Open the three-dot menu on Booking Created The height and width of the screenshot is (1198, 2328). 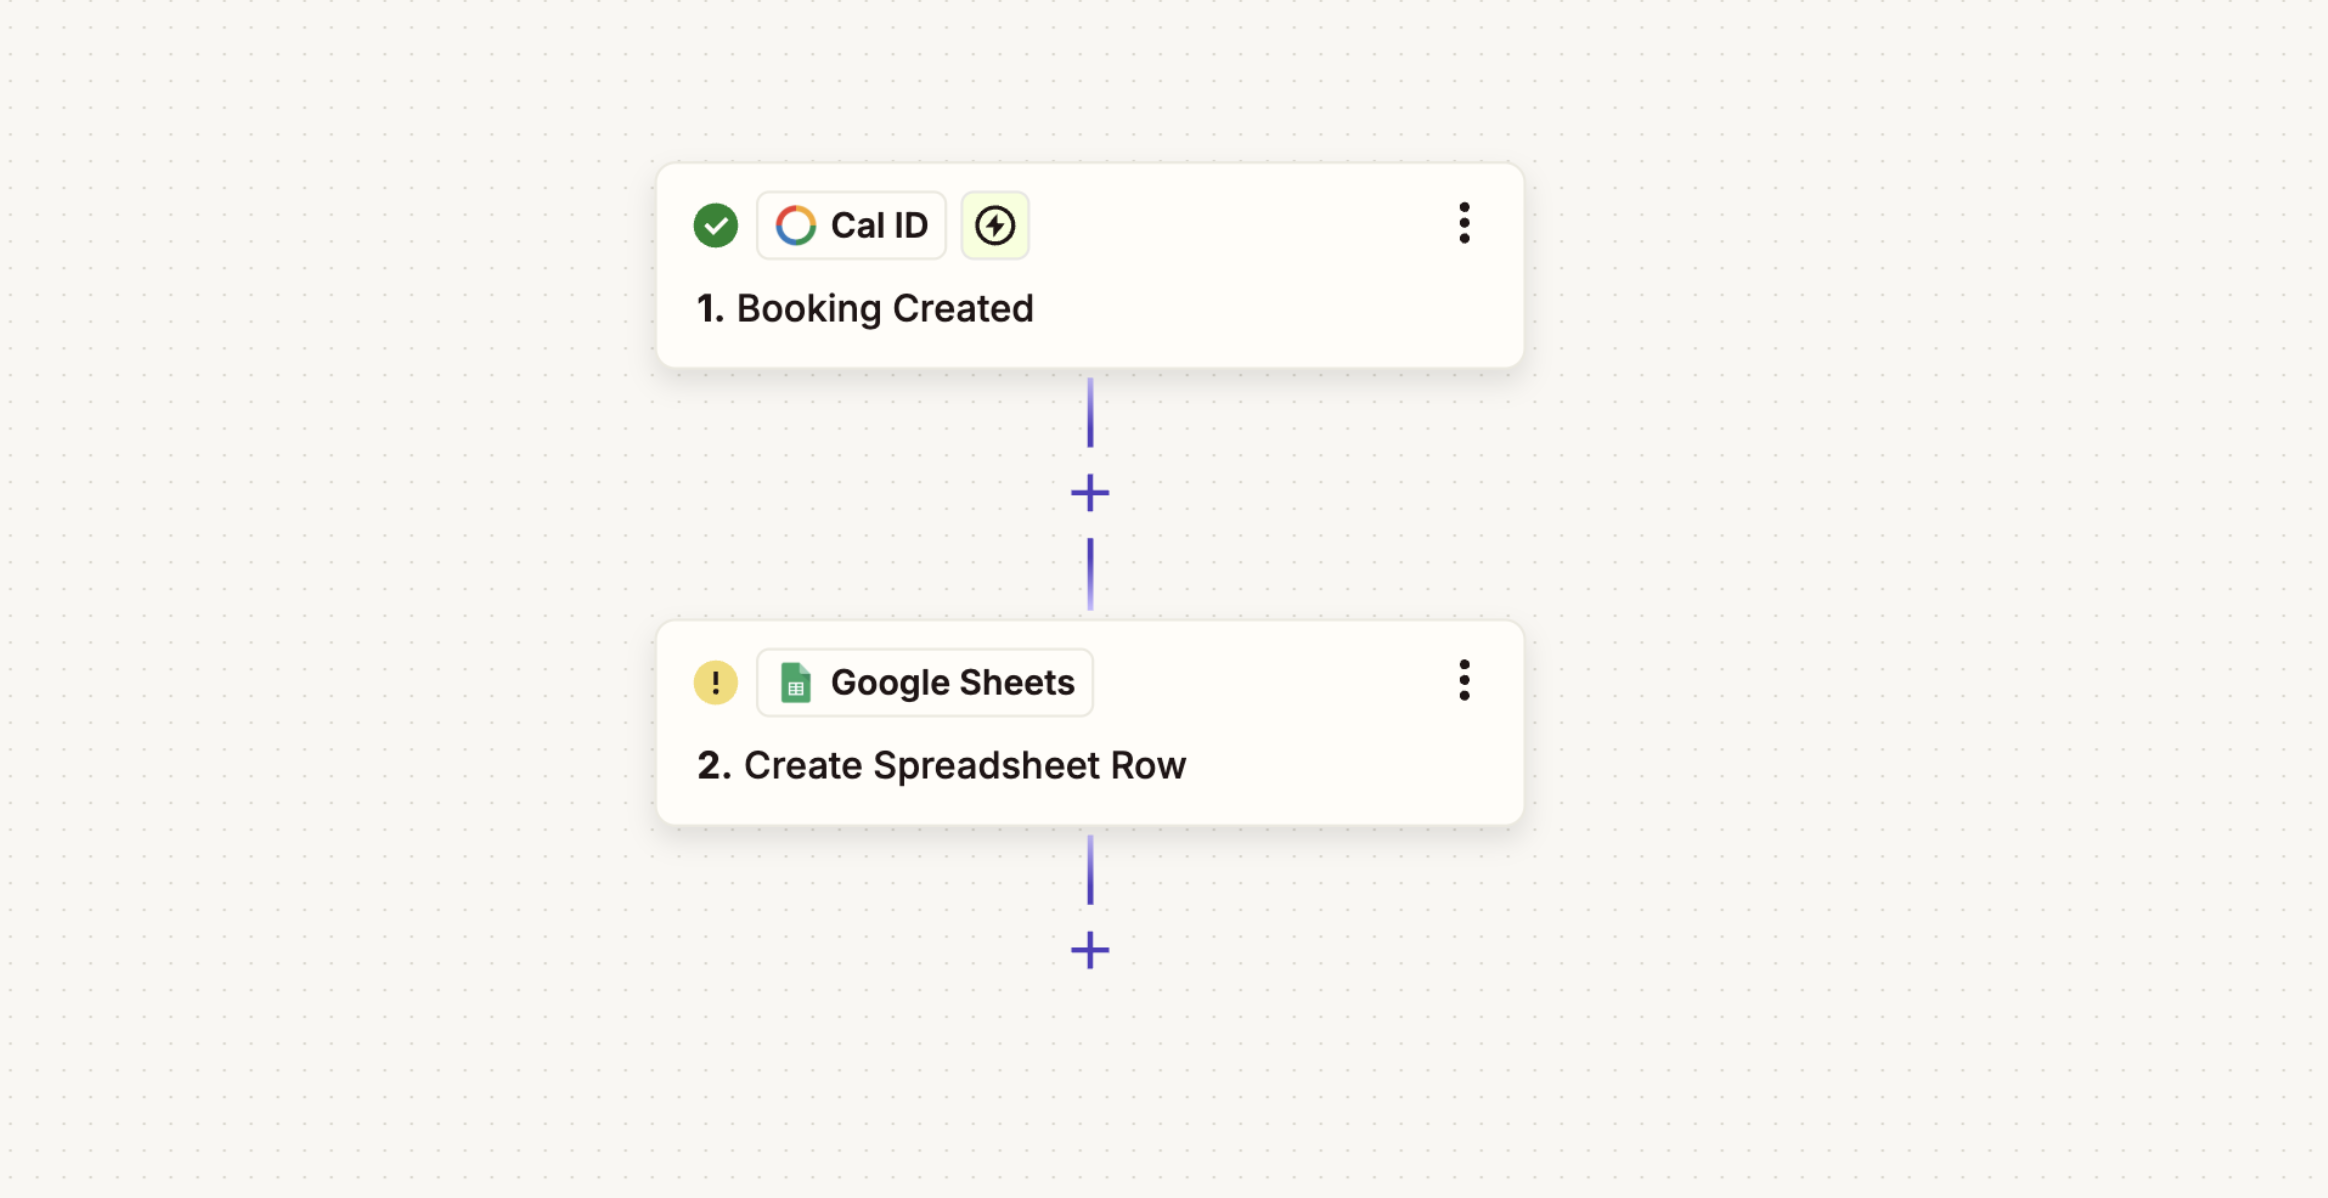coord(1464,225)
